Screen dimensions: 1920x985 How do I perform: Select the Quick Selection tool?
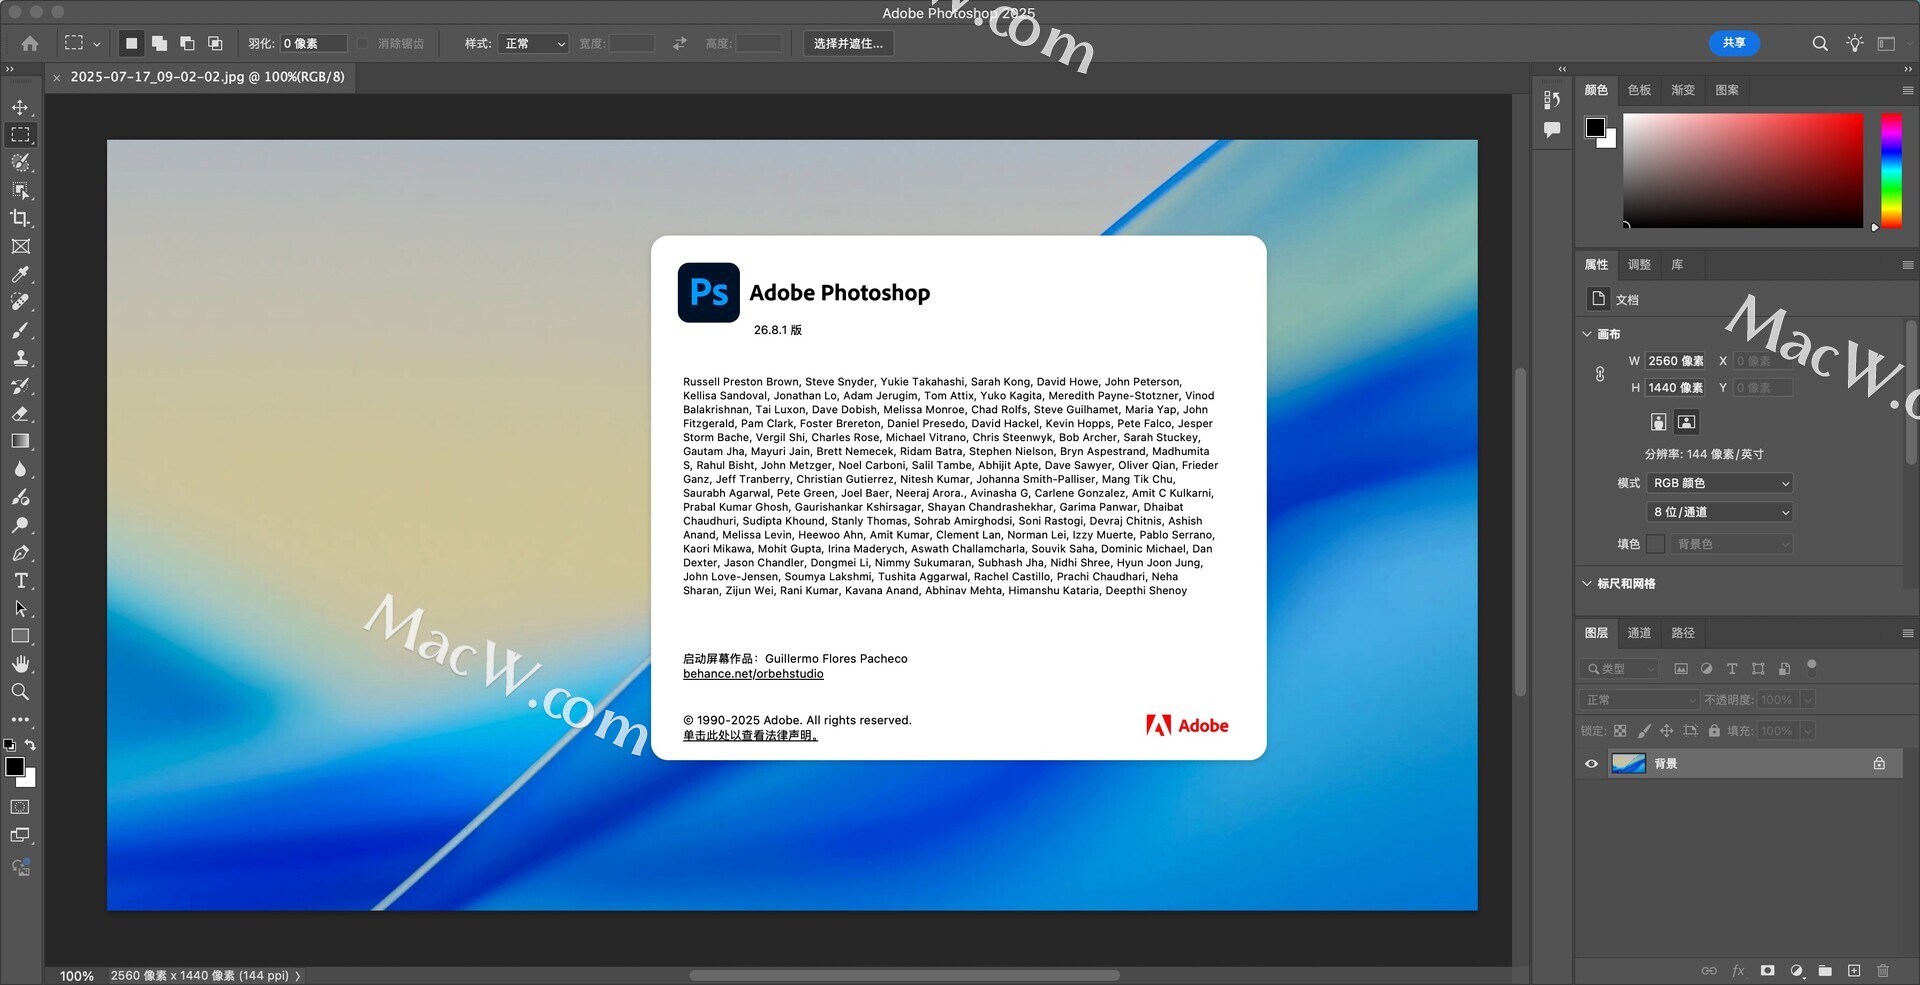20,162
